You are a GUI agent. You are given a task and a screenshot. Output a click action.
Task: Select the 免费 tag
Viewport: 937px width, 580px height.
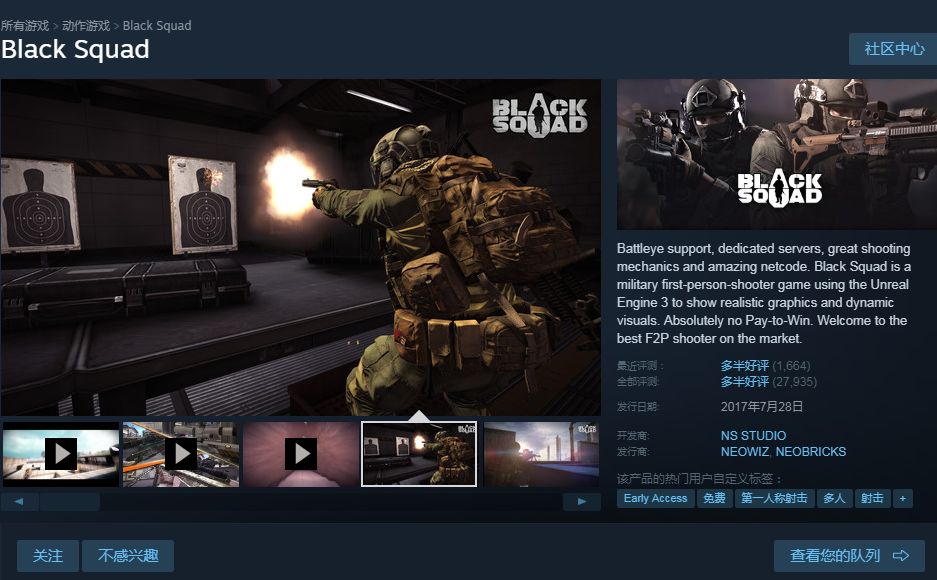(x=714, y=498)
